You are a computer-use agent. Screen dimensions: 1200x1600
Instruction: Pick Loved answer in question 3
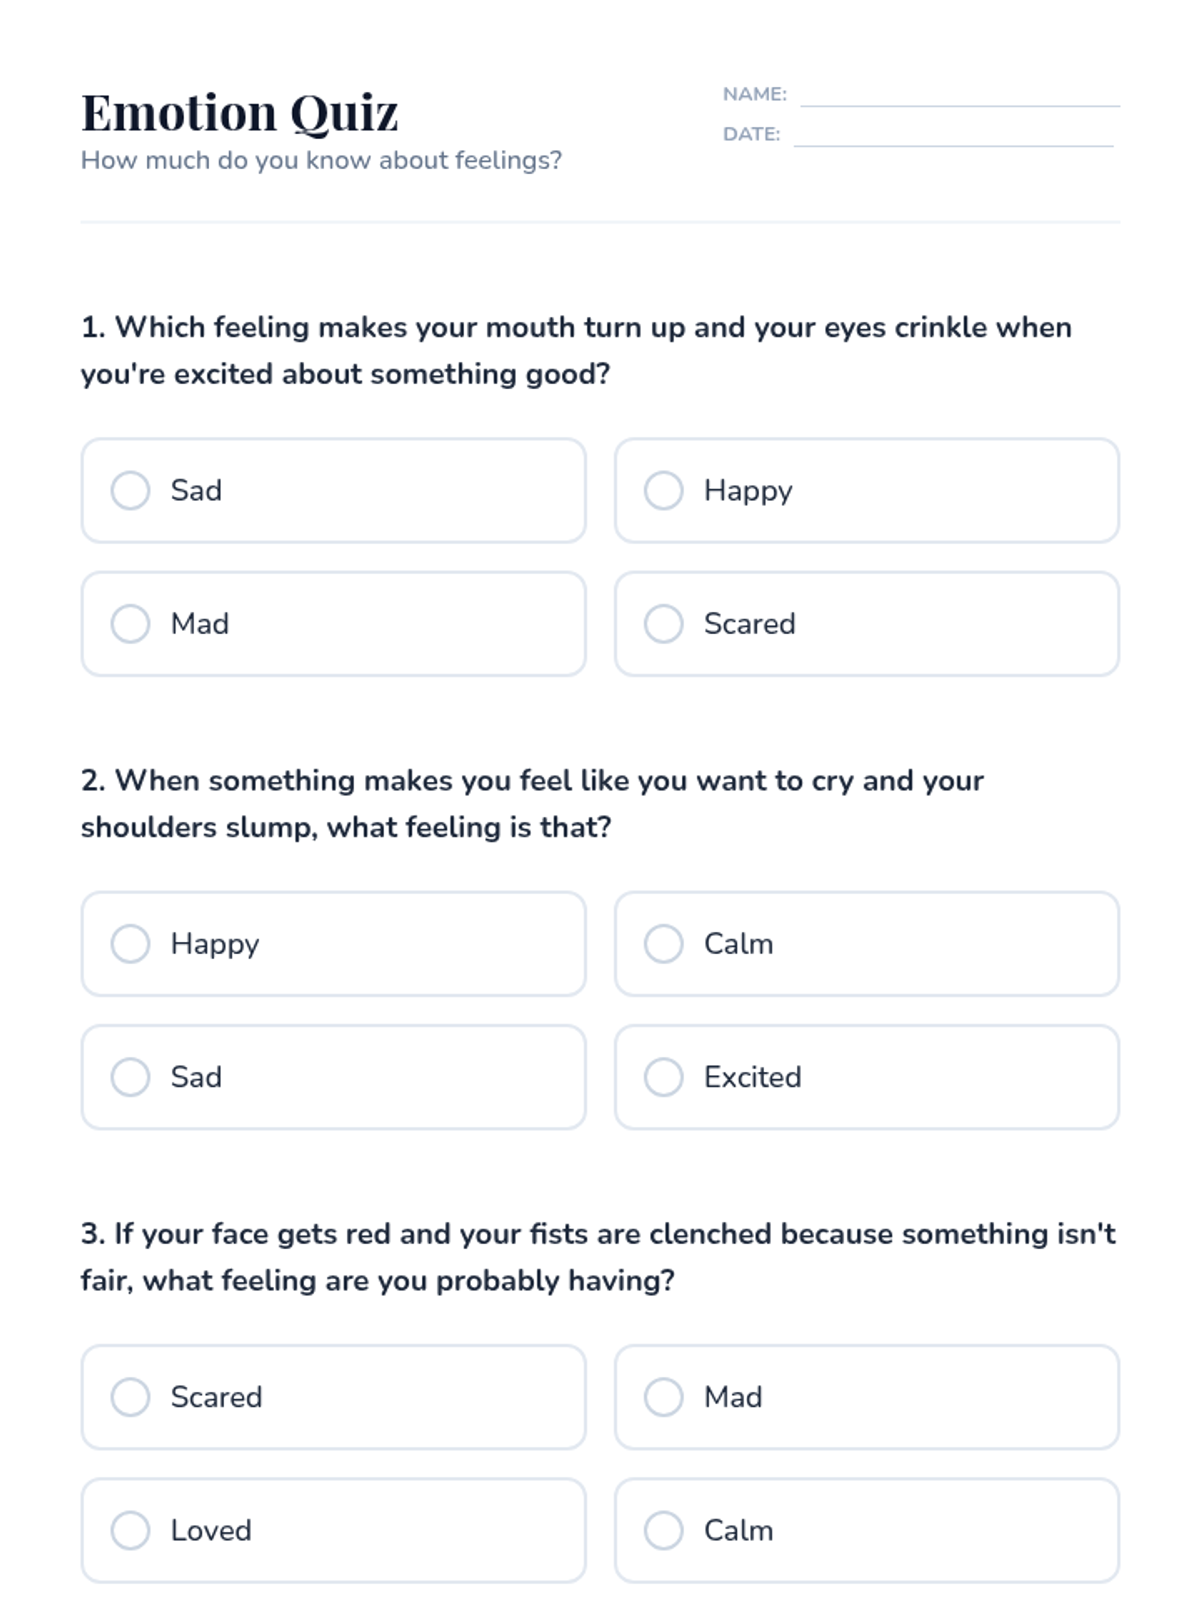click(x=130, y=1530)
